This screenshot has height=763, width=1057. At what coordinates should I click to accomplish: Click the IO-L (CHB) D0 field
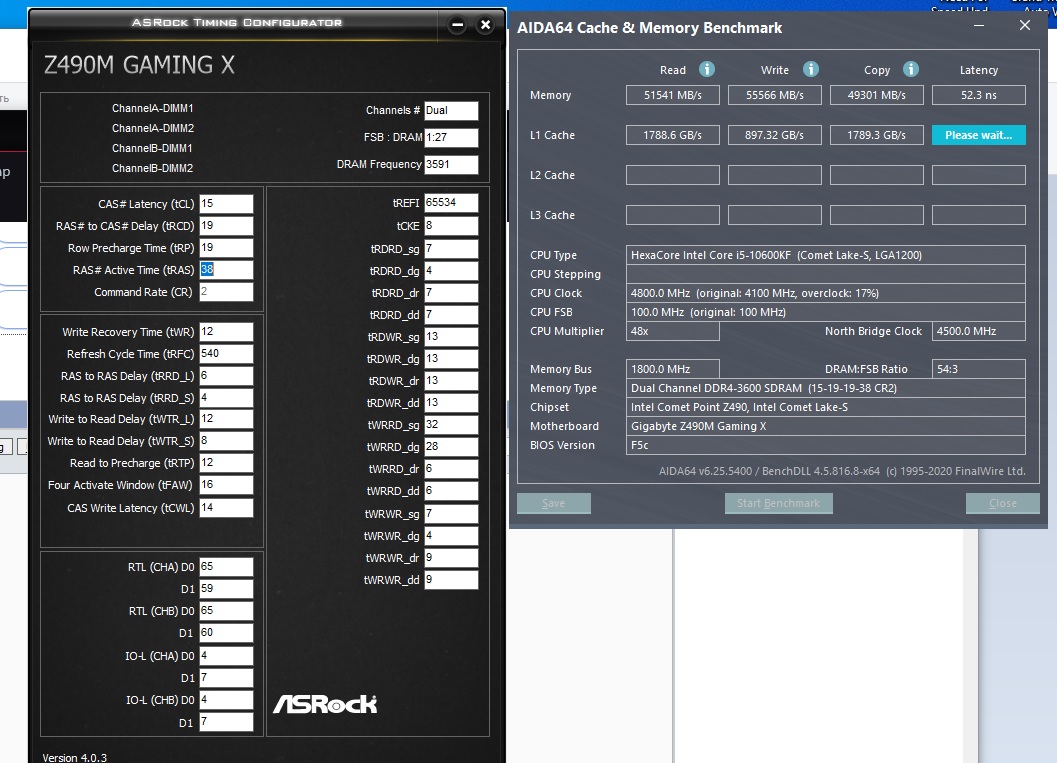pos(226,700)
